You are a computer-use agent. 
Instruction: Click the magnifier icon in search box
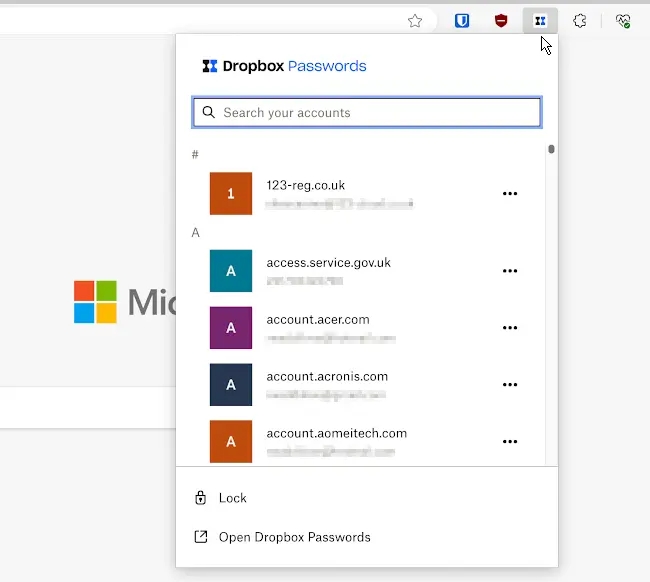point(209,112)
